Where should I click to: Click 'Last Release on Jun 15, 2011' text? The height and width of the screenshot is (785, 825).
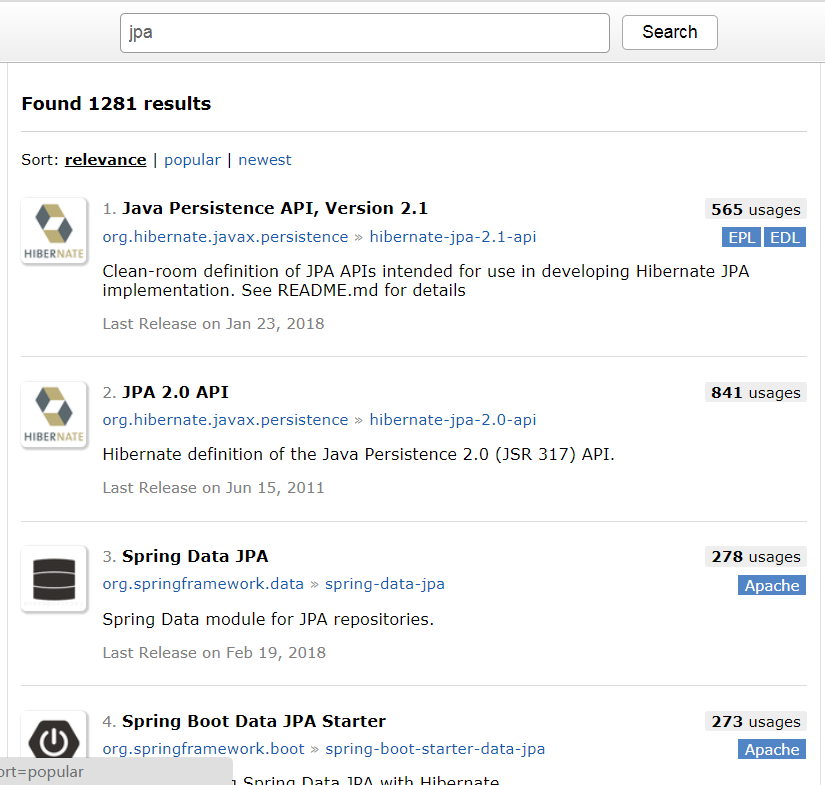[214, 488]
